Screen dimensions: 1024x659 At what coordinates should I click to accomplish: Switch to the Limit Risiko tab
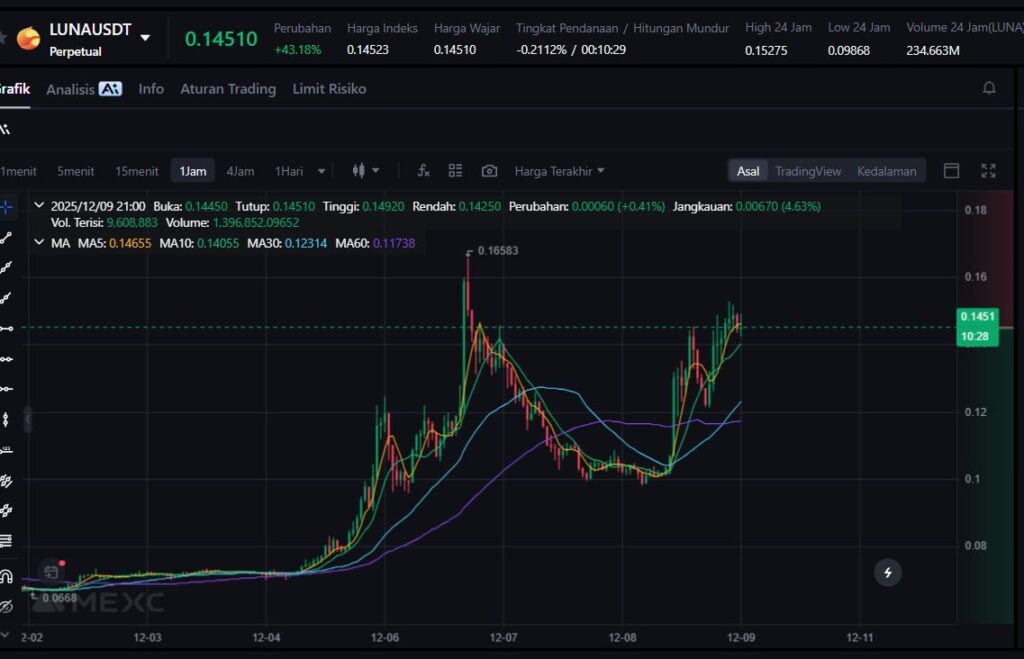329,89
